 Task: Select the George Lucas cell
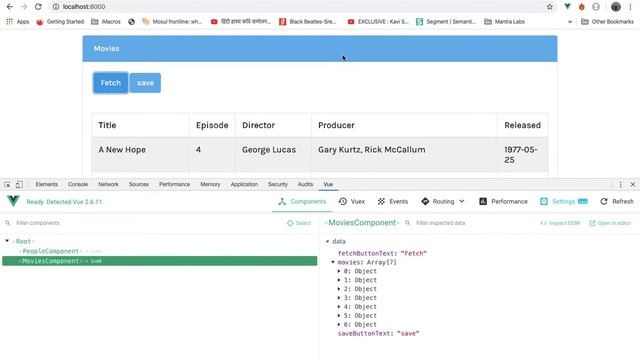[x=273, y=154]
